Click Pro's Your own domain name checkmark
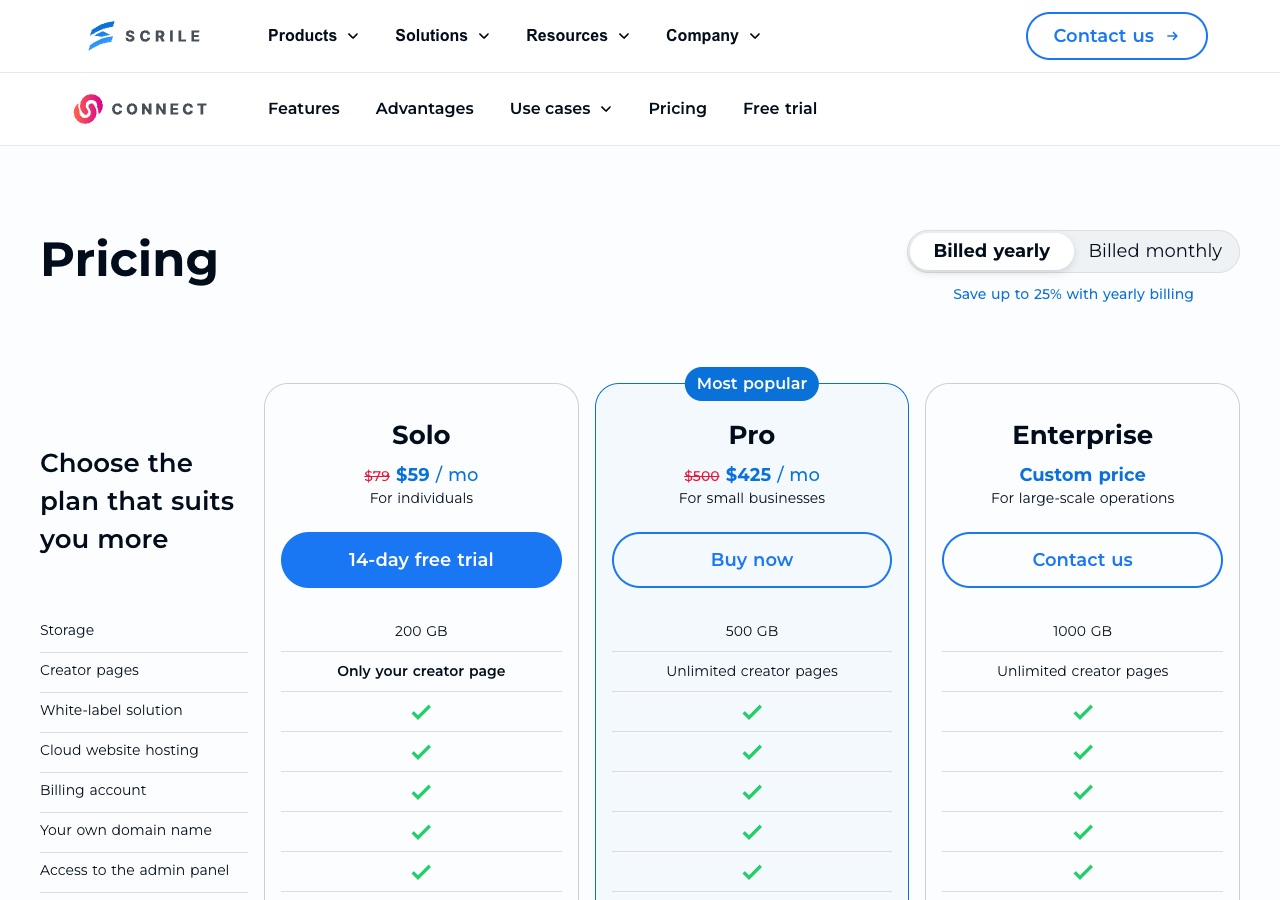This screenshot has width=1280, height=900. [x=752, y=832]
